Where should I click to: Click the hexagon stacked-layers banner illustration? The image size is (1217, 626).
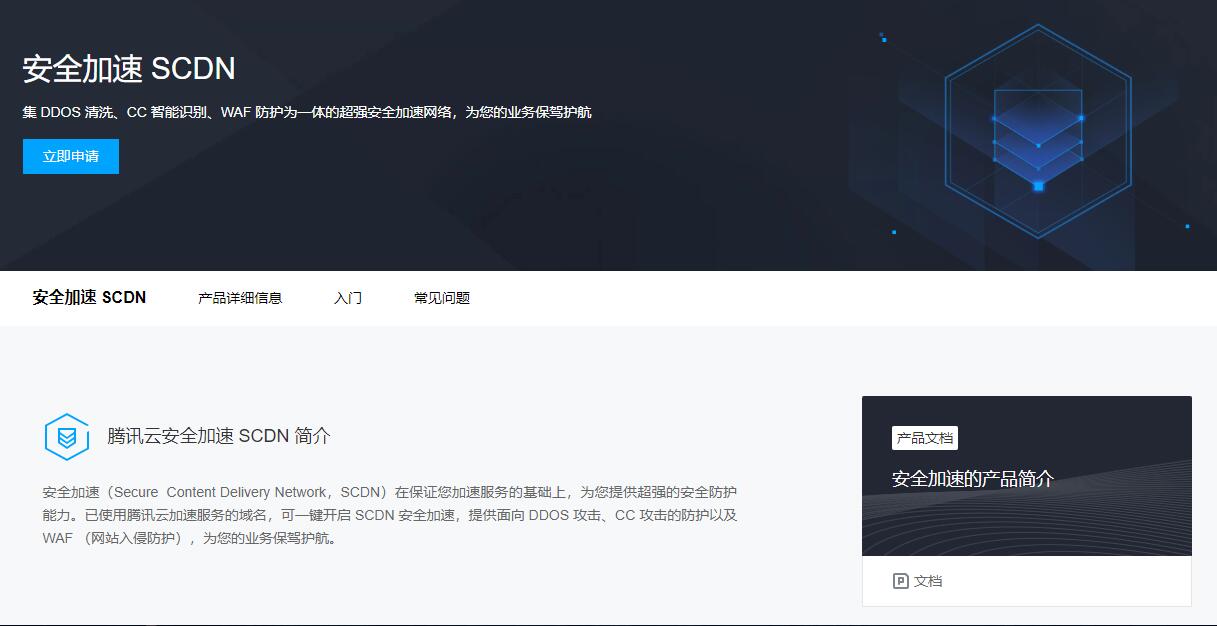1038,131
